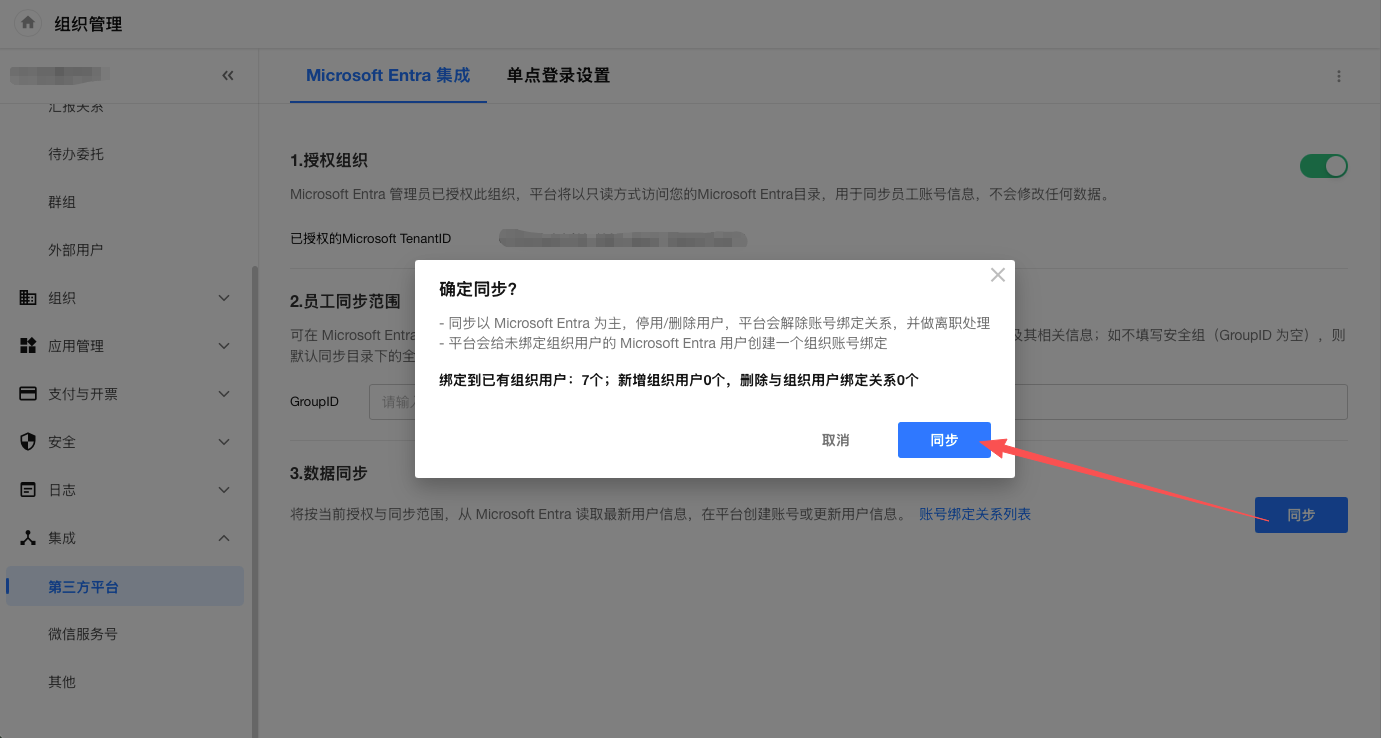Click the 日志 log icon
Image resolution: width=1381 pixels, height=738 pixels.
pos(28,490)
